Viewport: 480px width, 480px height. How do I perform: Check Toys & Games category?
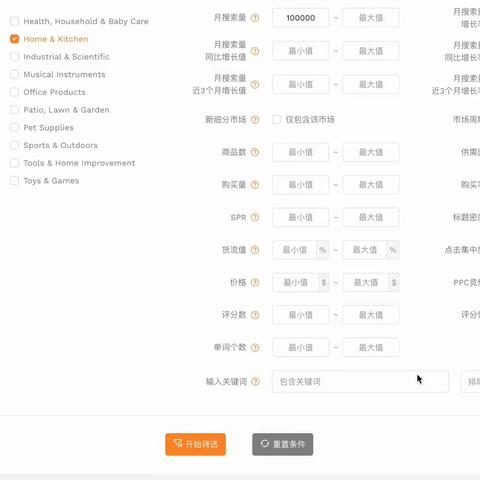(x=14, y=181)
